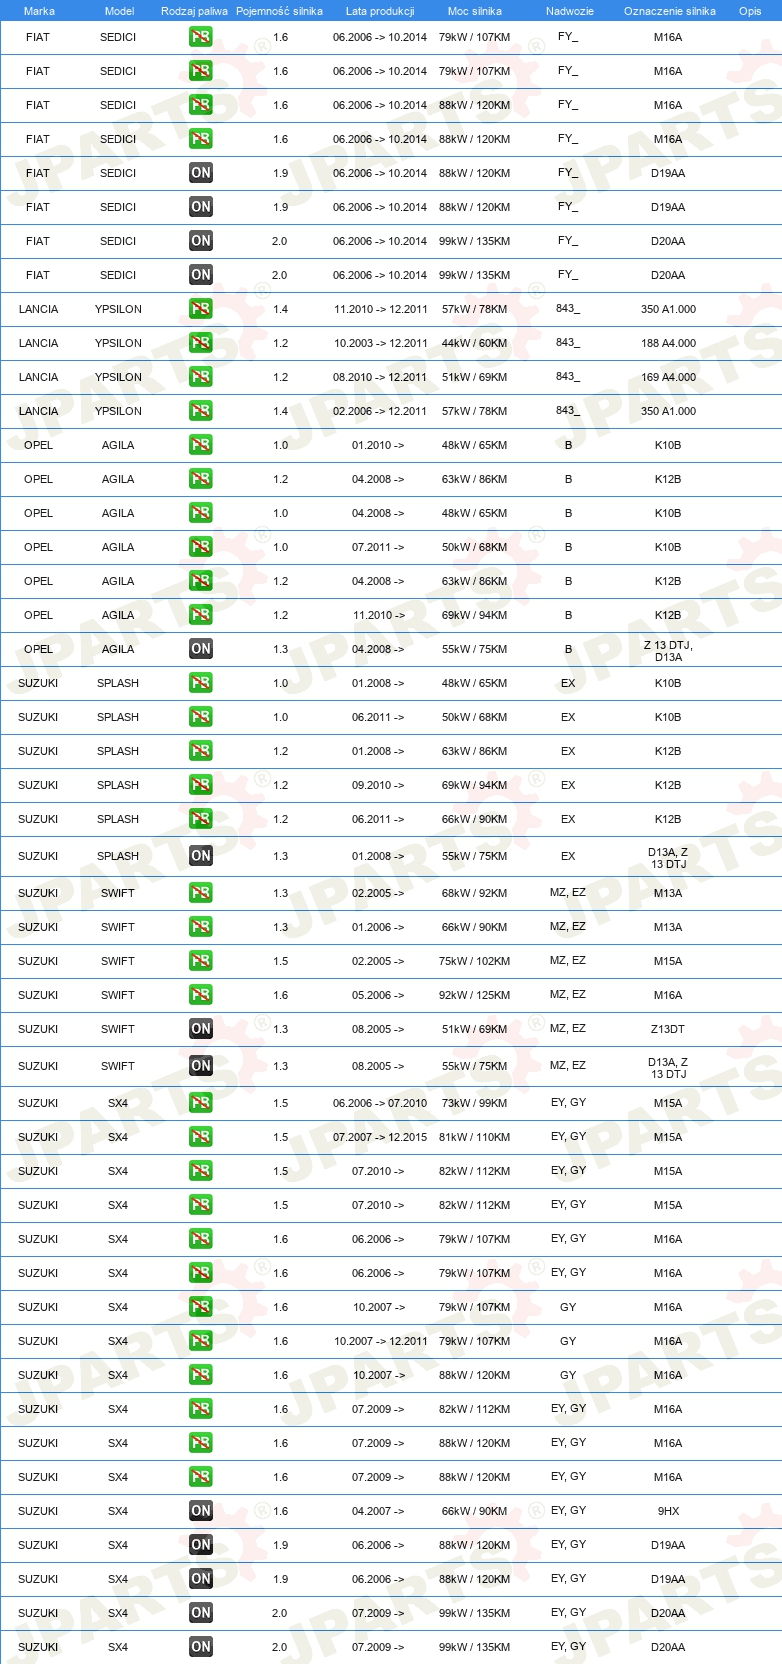This screenshot has height=1664, width=782.
Task: Click the Oznaczenie silnika column header
Action: tap(669, 11)
